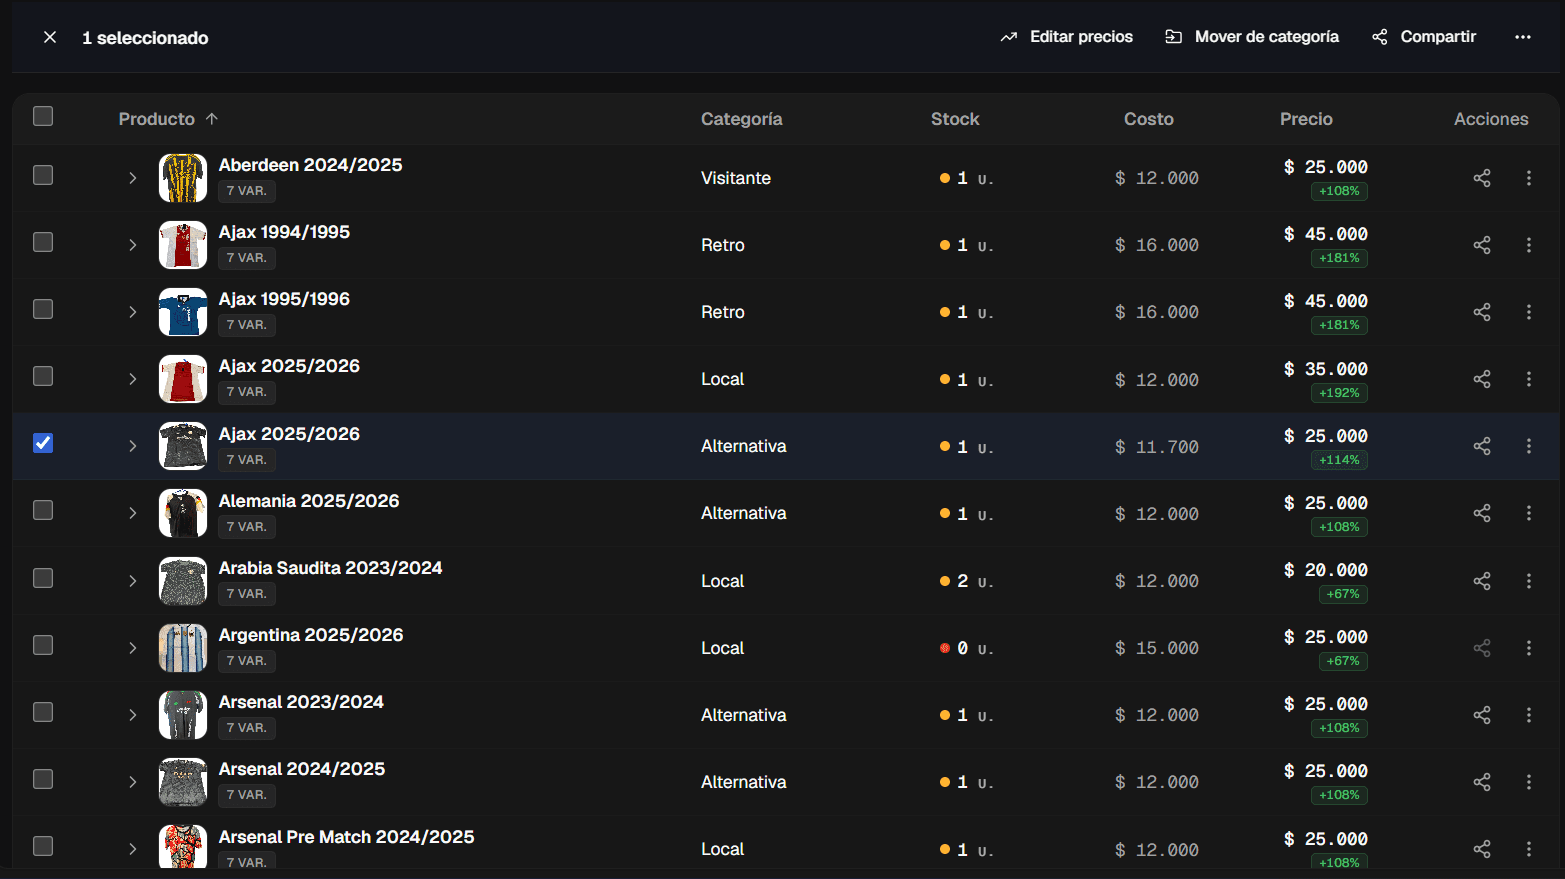Viewport: 1565px width, 879px height.
Task: Click the share icon for Ajax 1994/1995
Action: [x=1482, y=245]
